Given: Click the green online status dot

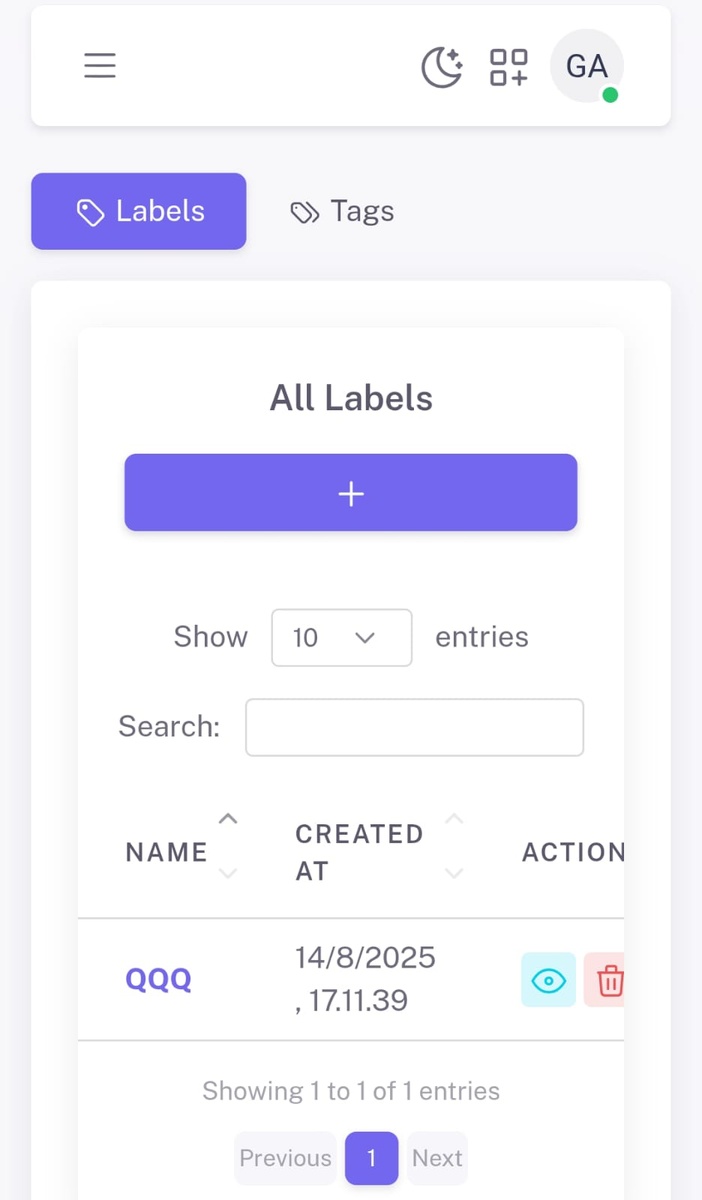Looking at the screenshot, I should (x=610, y=95).
